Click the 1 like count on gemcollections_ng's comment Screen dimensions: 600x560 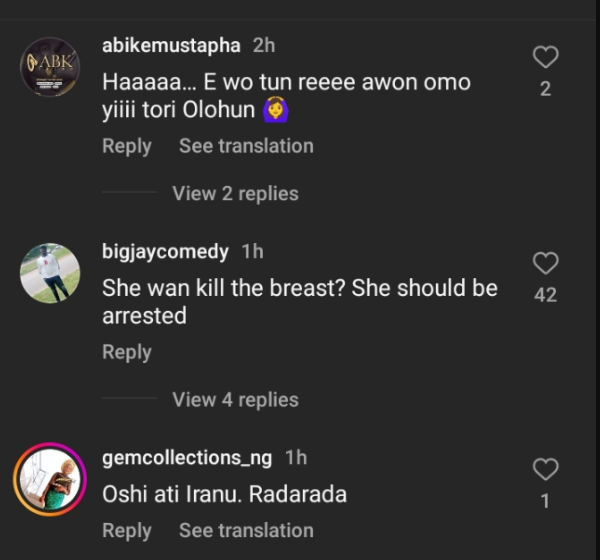545,501
